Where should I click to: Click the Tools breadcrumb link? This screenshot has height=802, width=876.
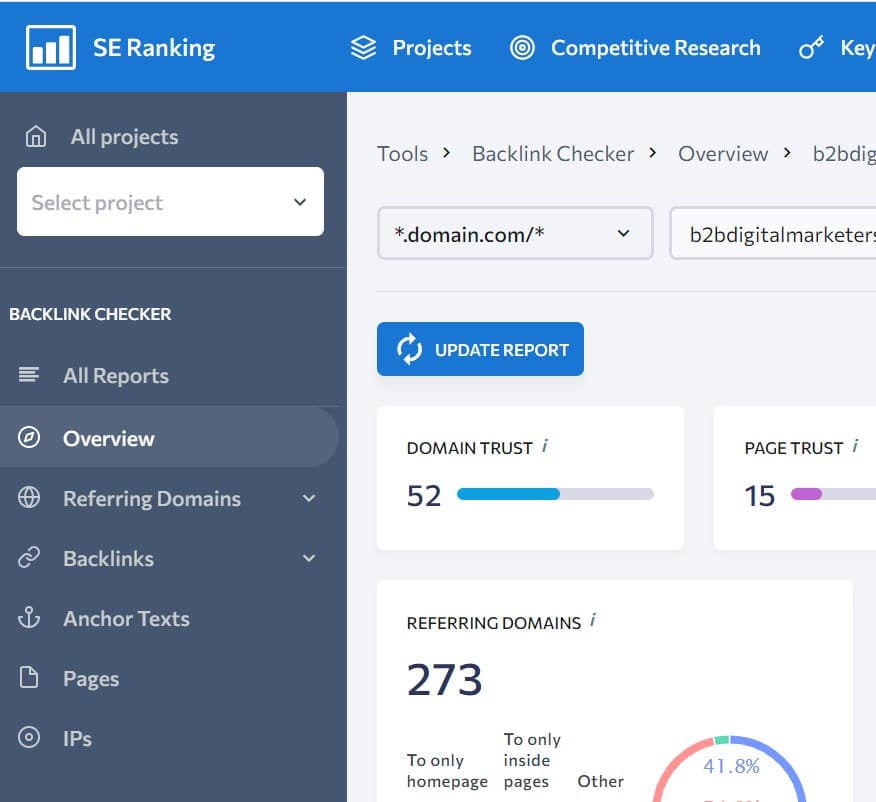402,154
